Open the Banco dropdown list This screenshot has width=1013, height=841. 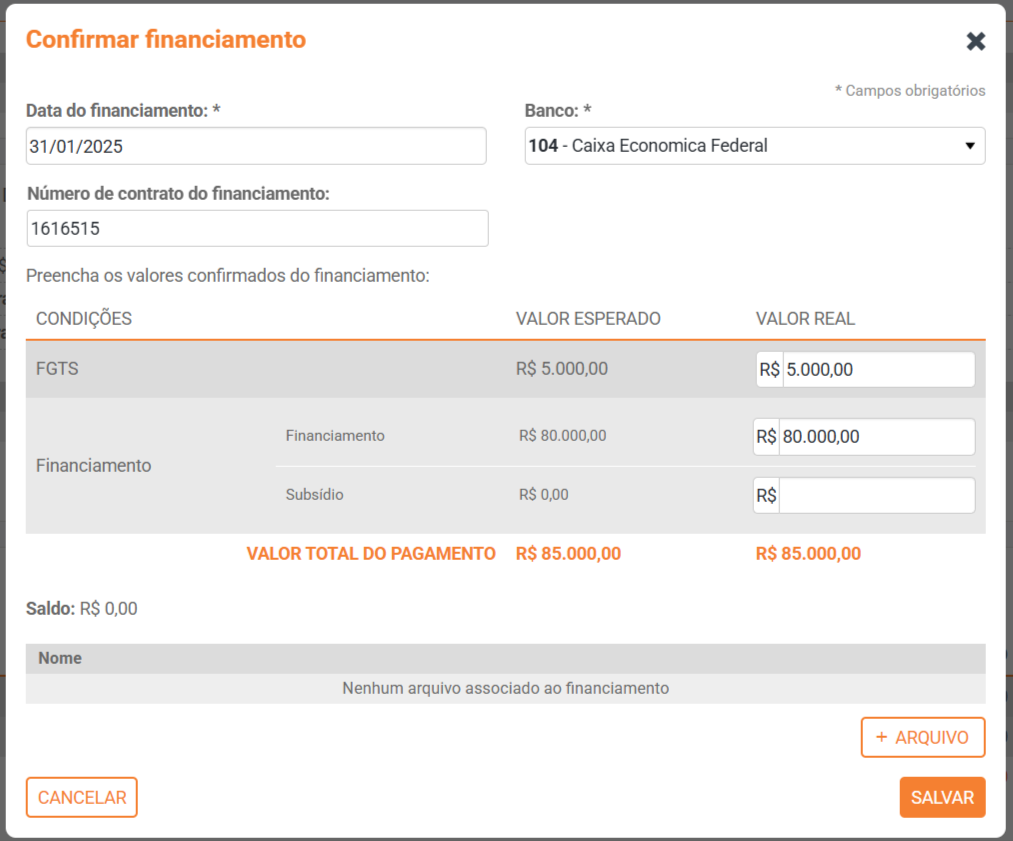(x=740, y=146)
